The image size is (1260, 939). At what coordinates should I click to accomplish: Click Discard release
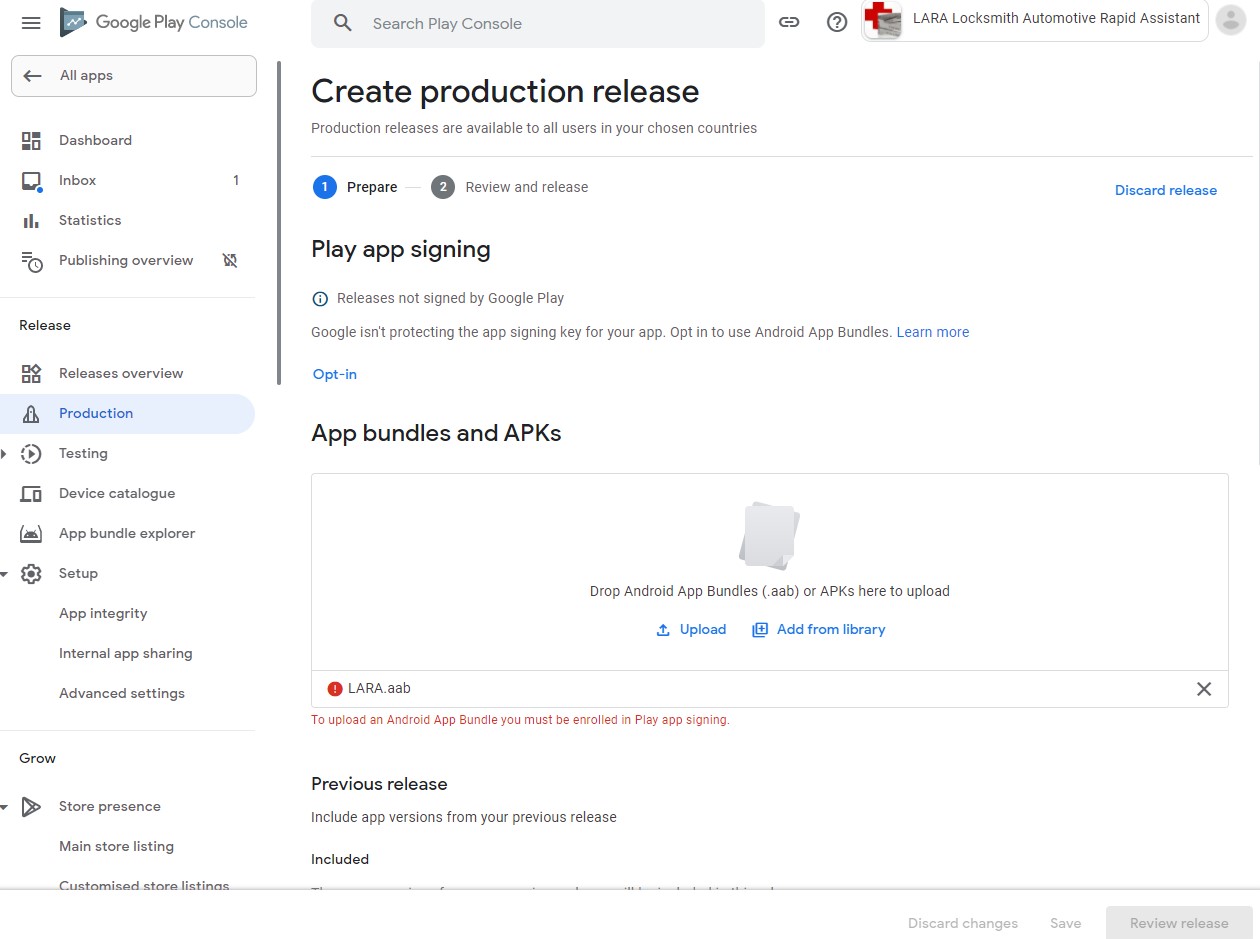[1165, 190]
